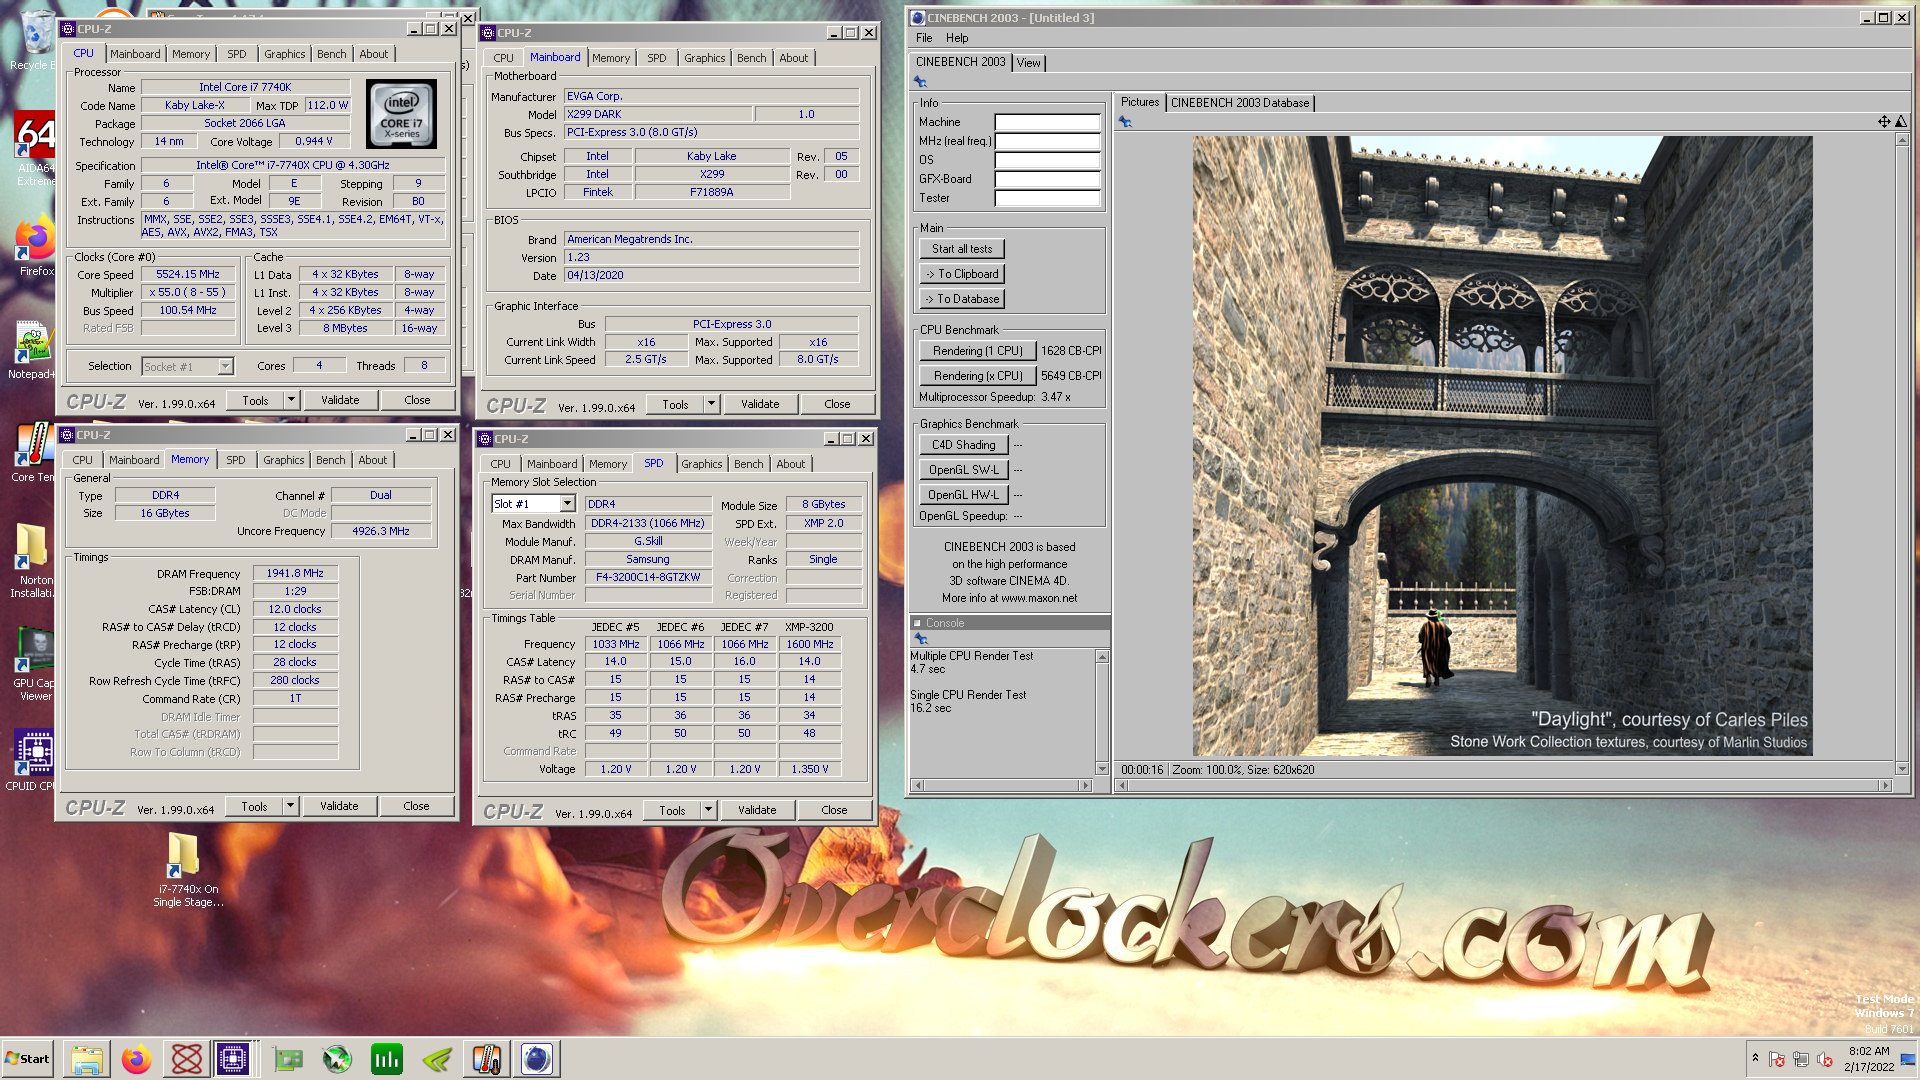Viewport: 1920px width, 1080px height.
Task: Open the CPUID CPU-Z desktop icon
Action: coord(31,760)
